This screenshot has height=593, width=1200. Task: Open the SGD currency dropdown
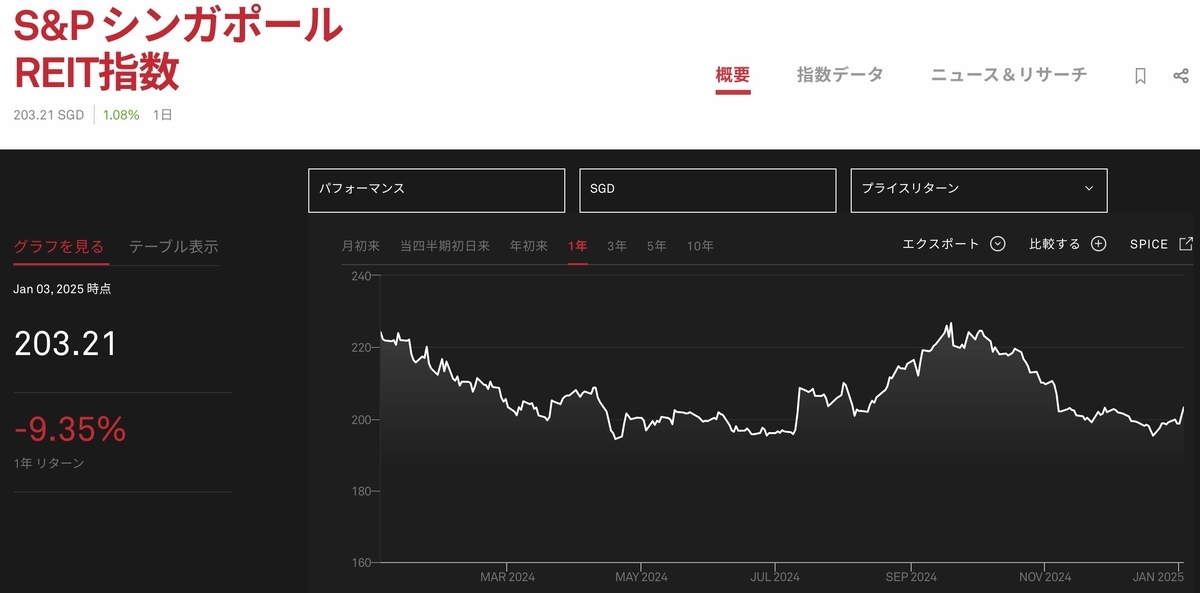pos(707,190)
